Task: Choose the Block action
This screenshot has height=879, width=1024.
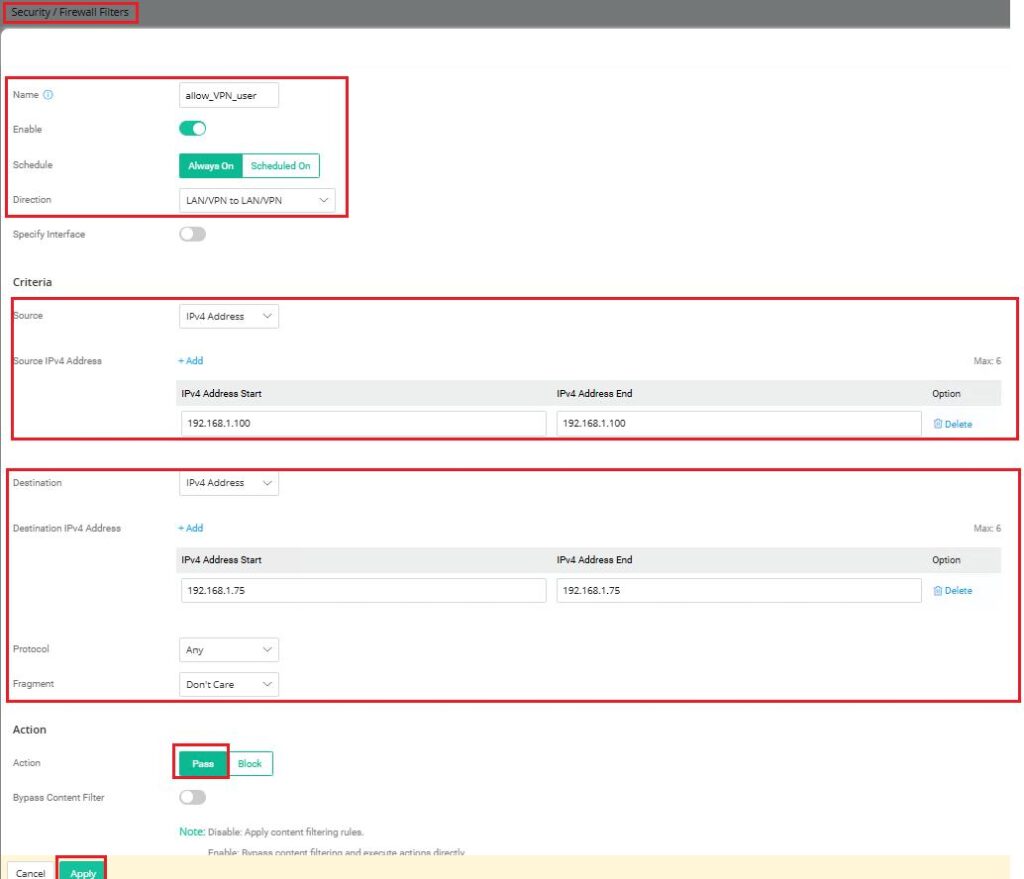Action: pyautogui.click(x=250, y=764)
